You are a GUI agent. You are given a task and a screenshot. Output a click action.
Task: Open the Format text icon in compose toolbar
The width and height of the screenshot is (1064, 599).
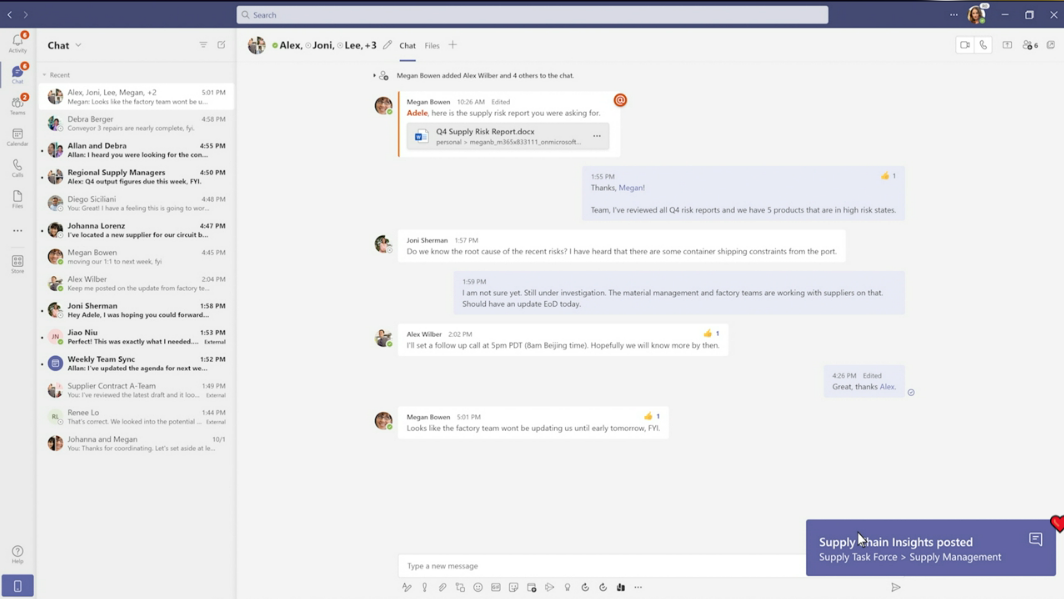tap(406, 587)
